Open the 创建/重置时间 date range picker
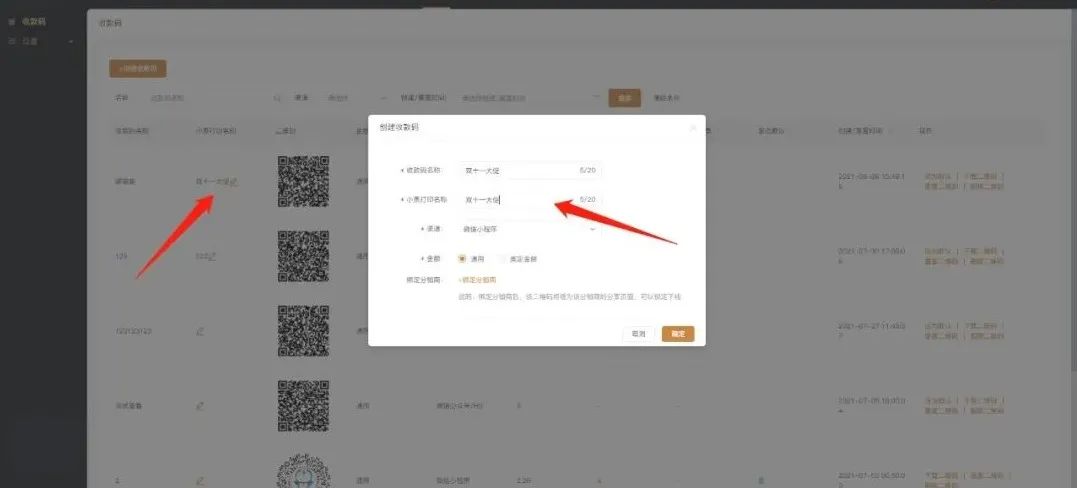The width and height of the screenshot is (1077, 488). pos(530,98)
